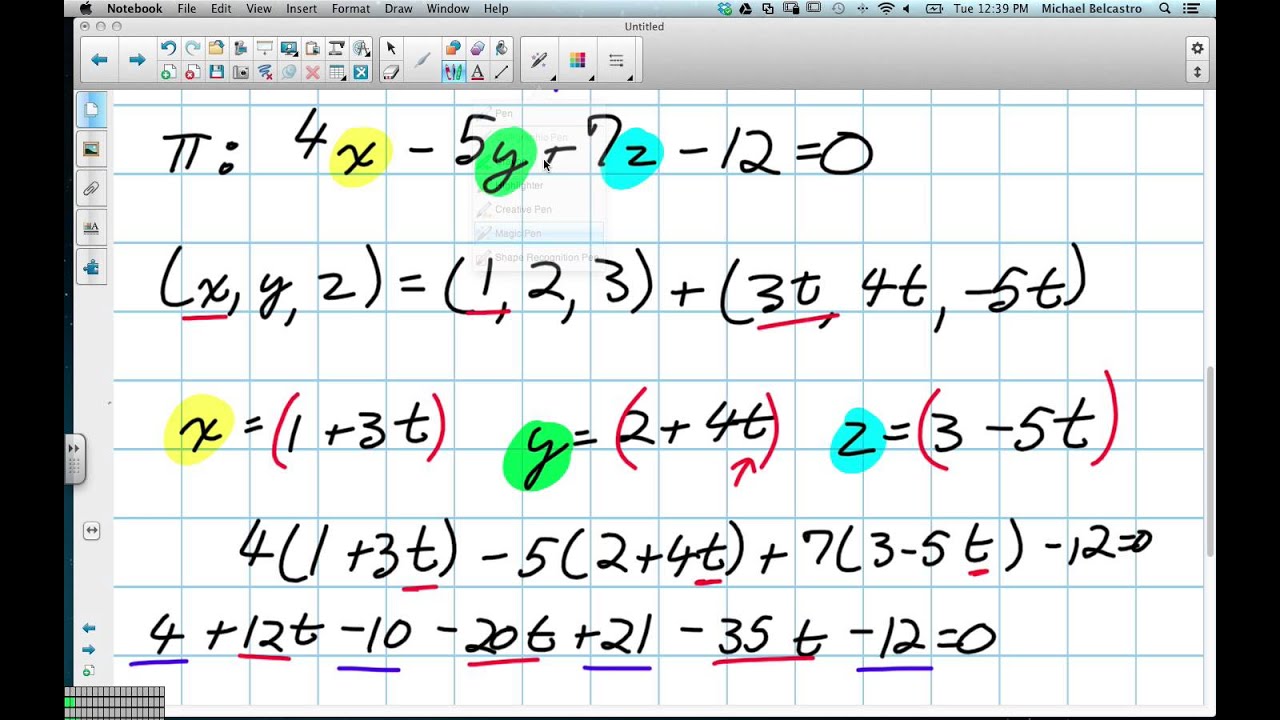Click the vertical scrollbar thumb

(1210, 462)
